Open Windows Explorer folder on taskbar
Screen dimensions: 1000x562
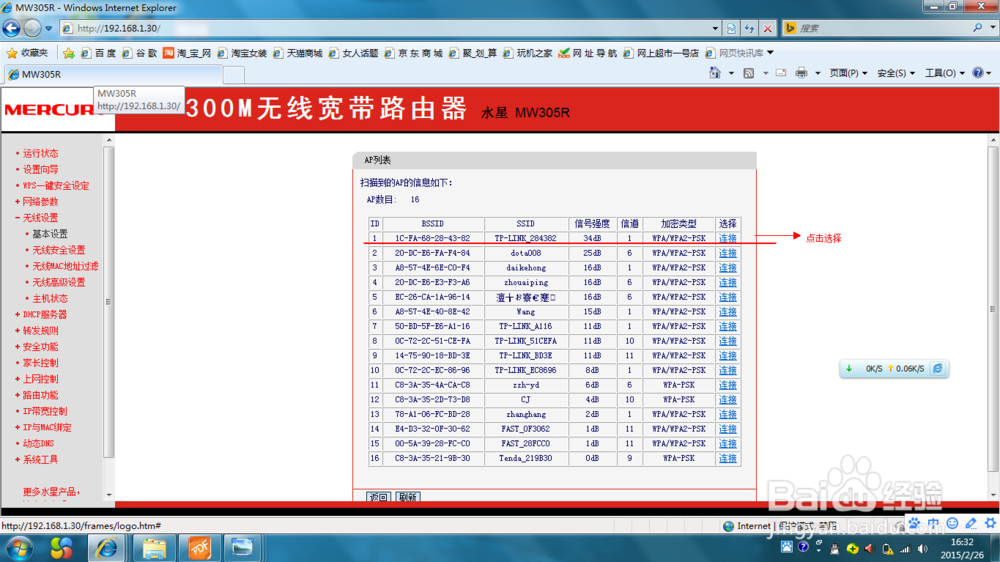coord(154,548)
